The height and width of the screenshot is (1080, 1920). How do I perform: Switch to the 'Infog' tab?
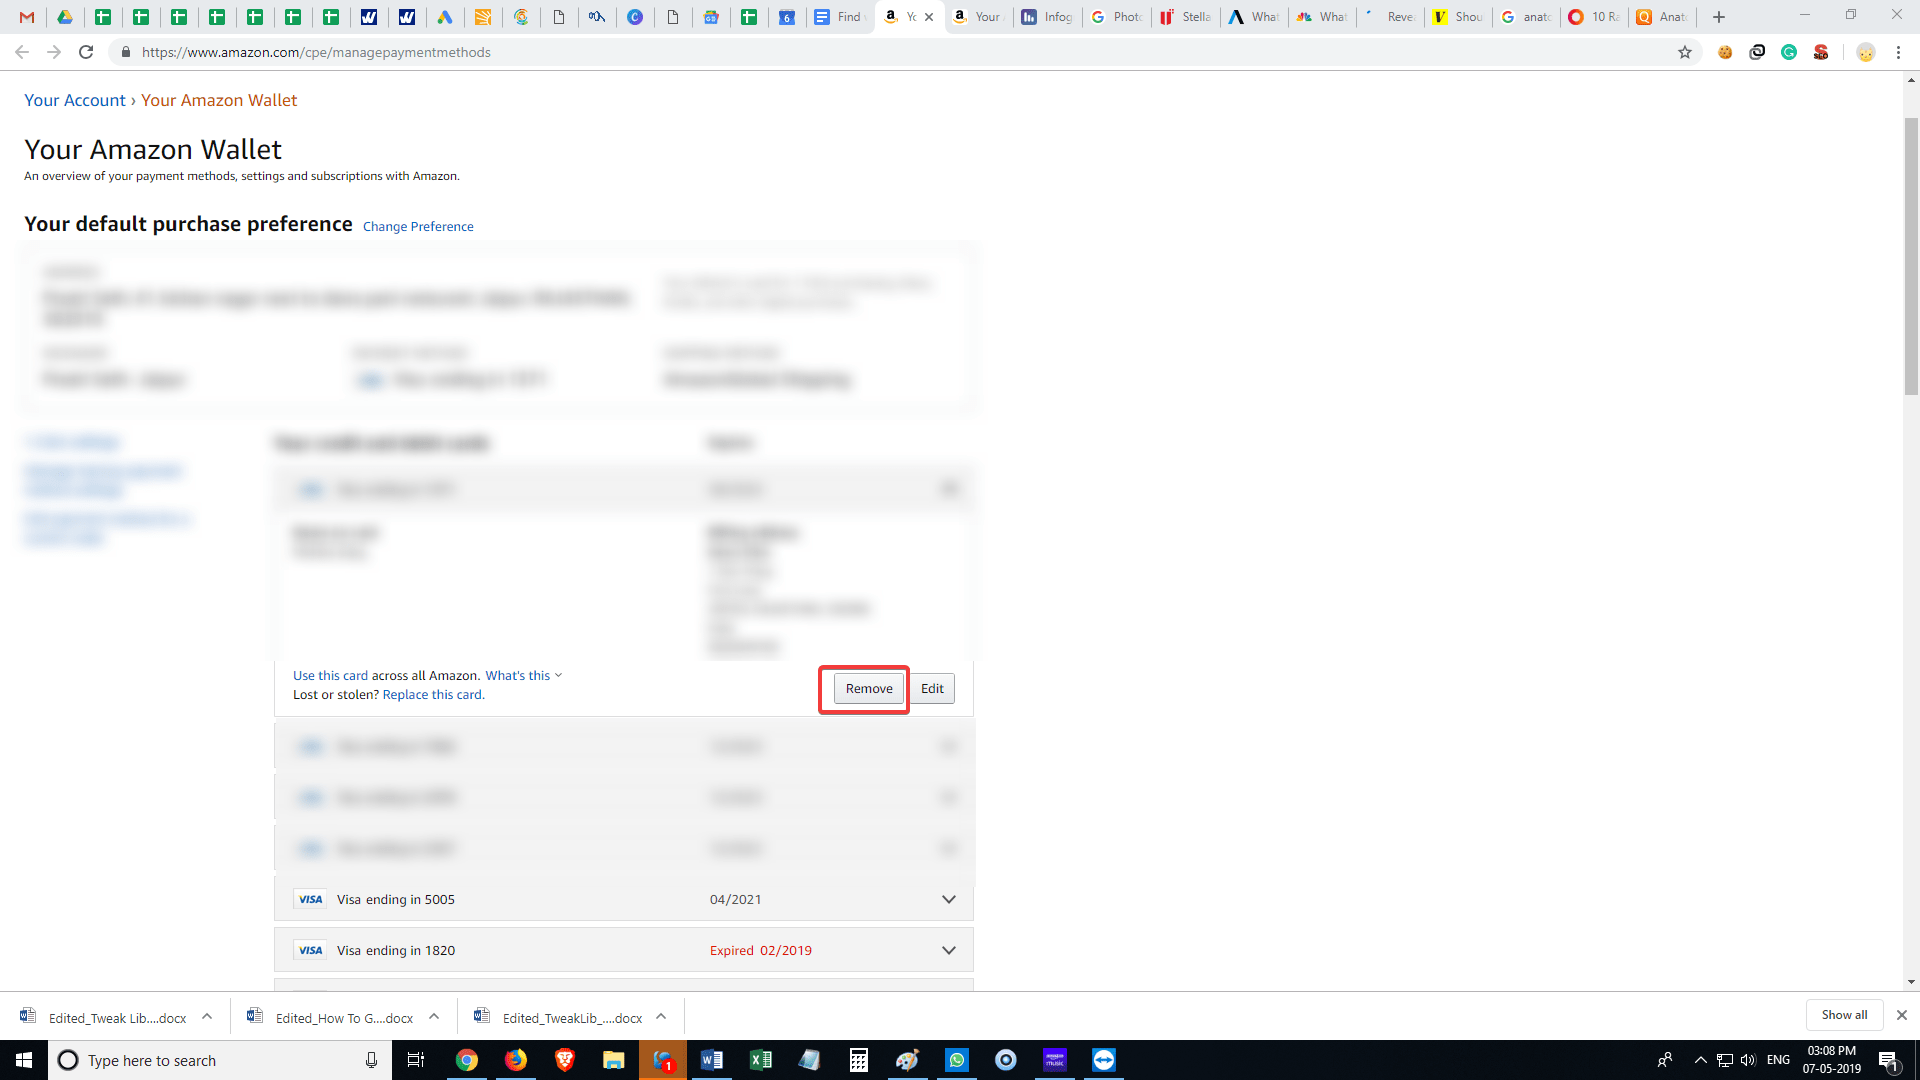(1047, 17)
